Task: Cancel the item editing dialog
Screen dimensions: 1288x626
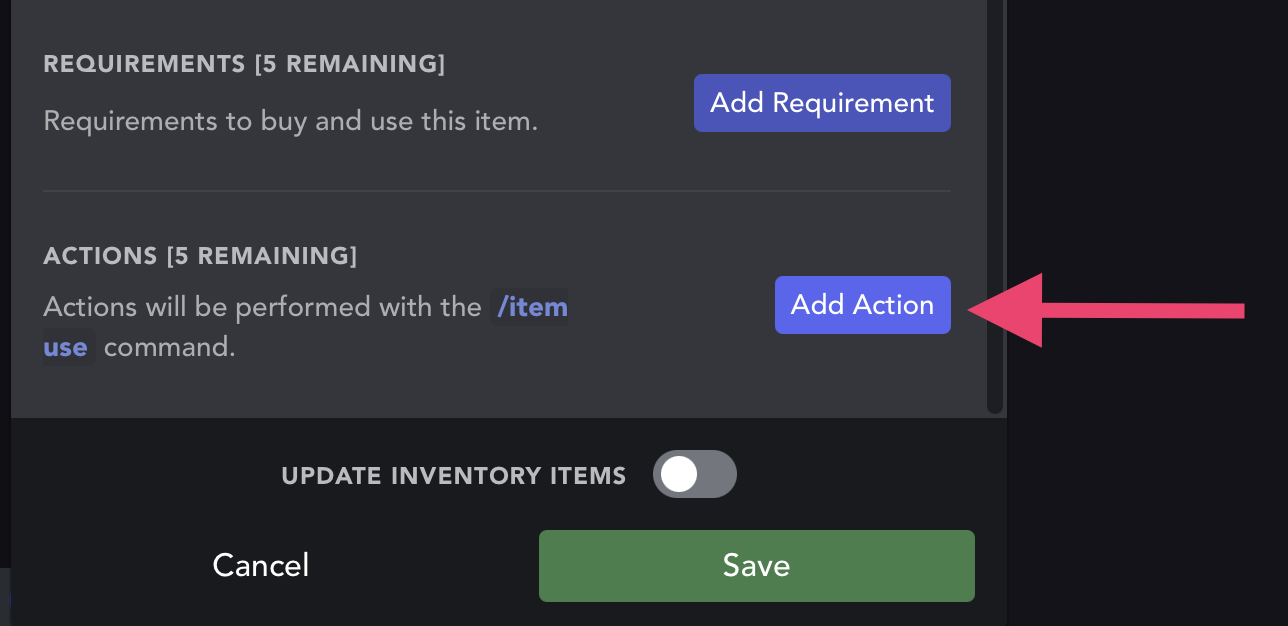Action: [x=260, y=566]
